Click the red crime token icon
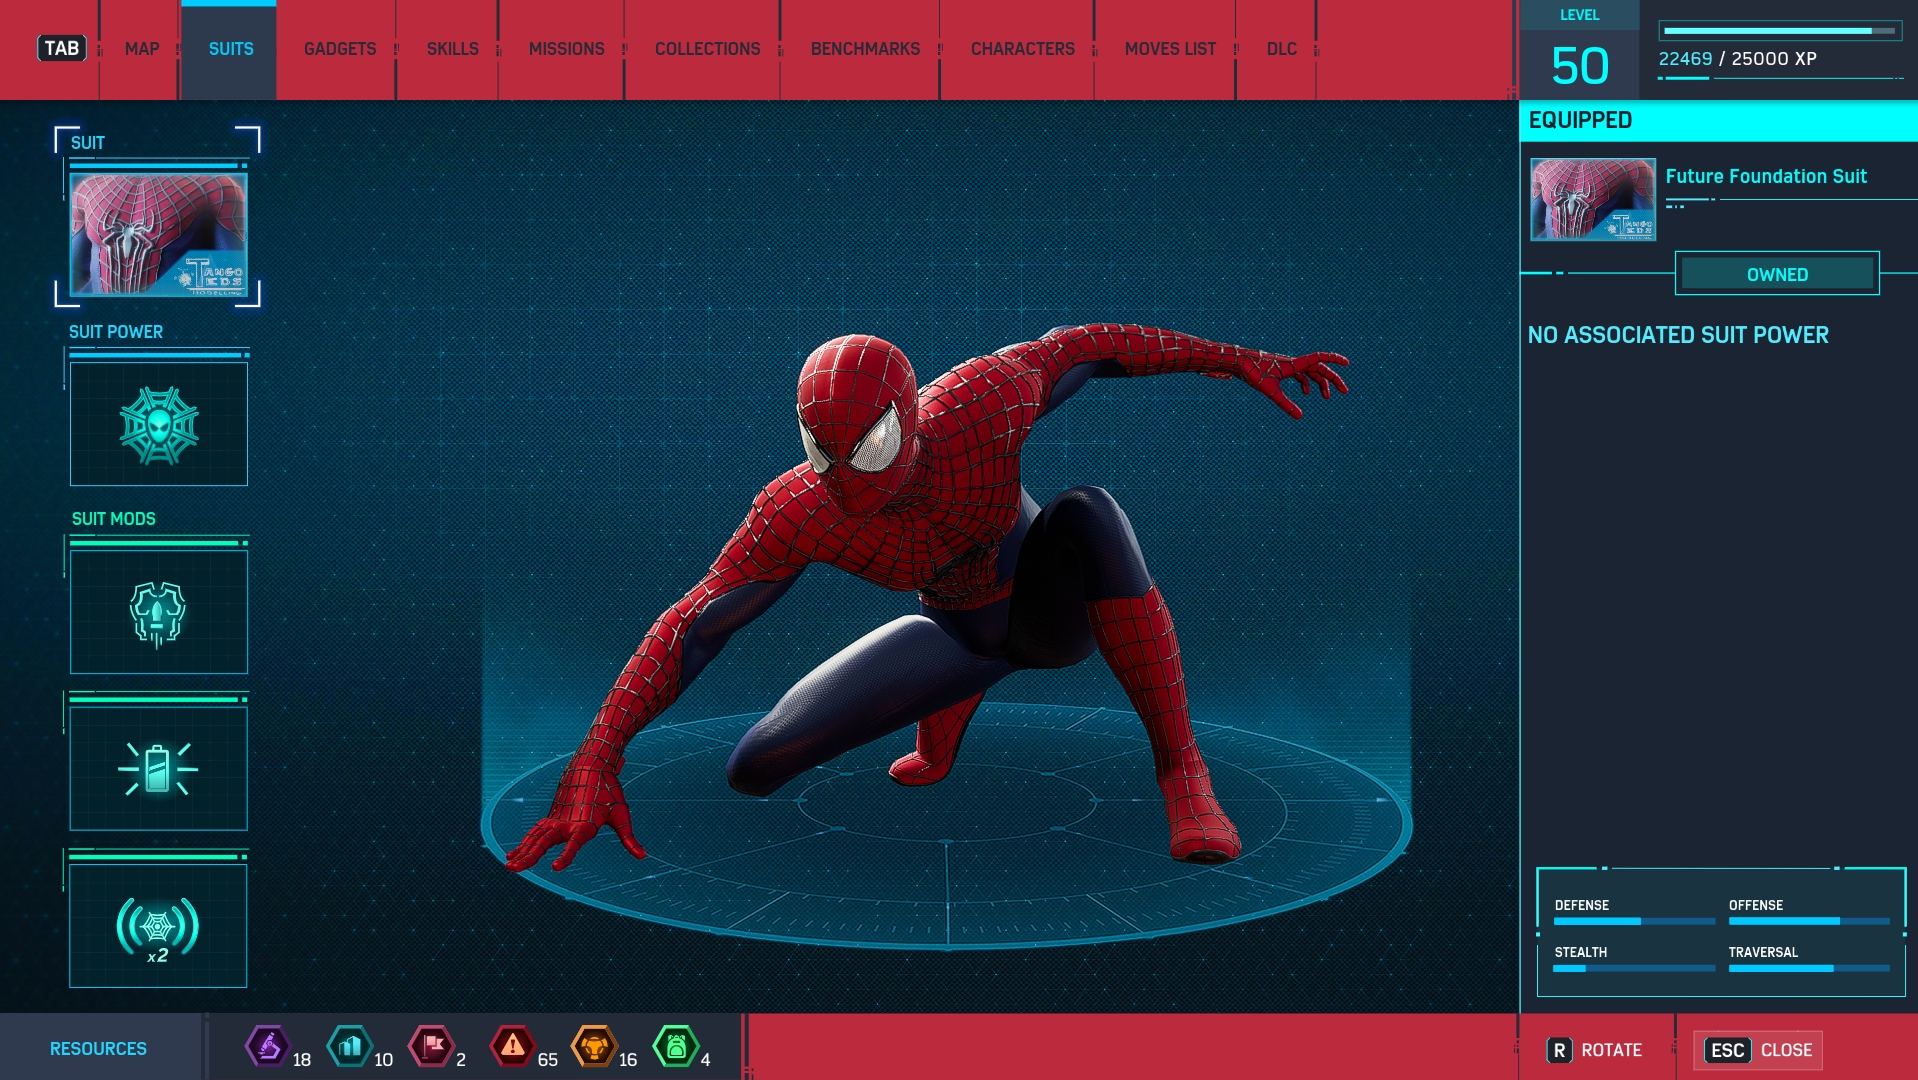The height and width of the screenshot is (1080, 1918). (512, 1047)
